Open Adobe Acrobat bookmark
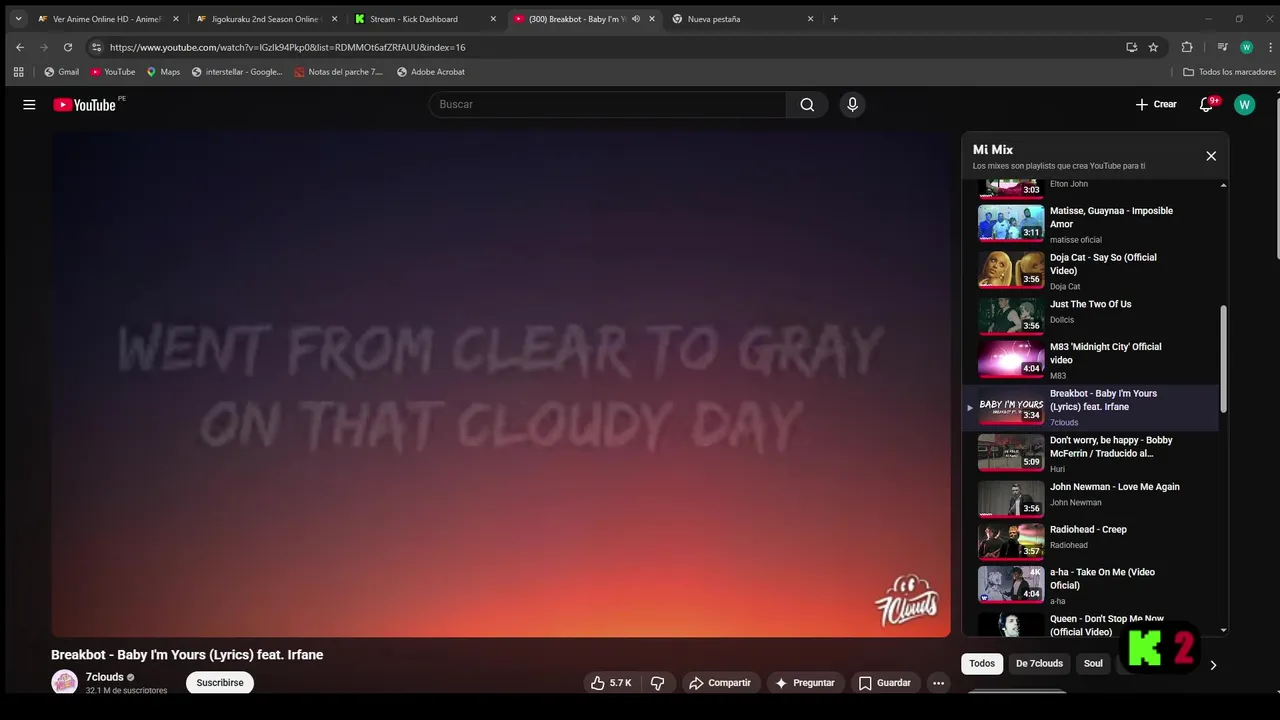Viewport: 1280px width, 720px height. click(x=431, y=72)
